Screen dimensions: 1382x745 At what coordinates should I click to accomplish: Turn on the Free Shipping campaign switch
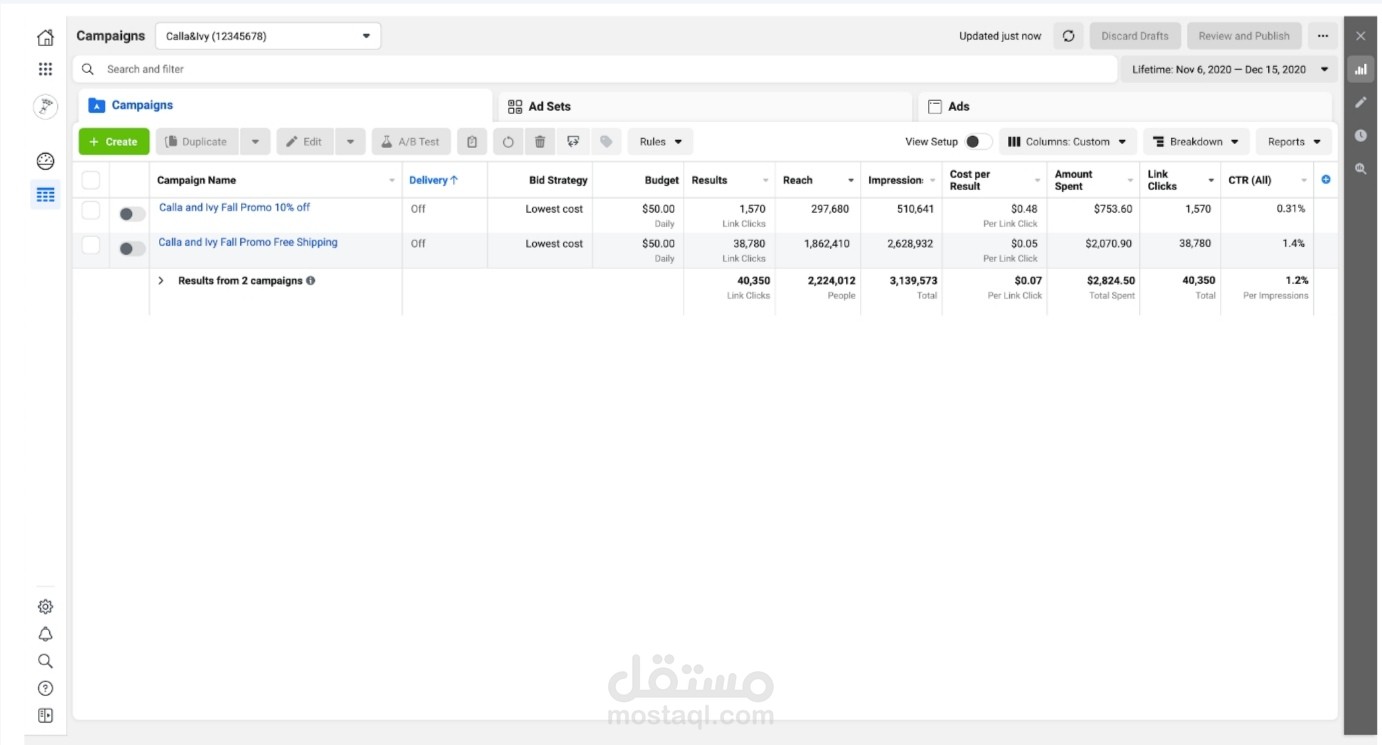[131, 248]
